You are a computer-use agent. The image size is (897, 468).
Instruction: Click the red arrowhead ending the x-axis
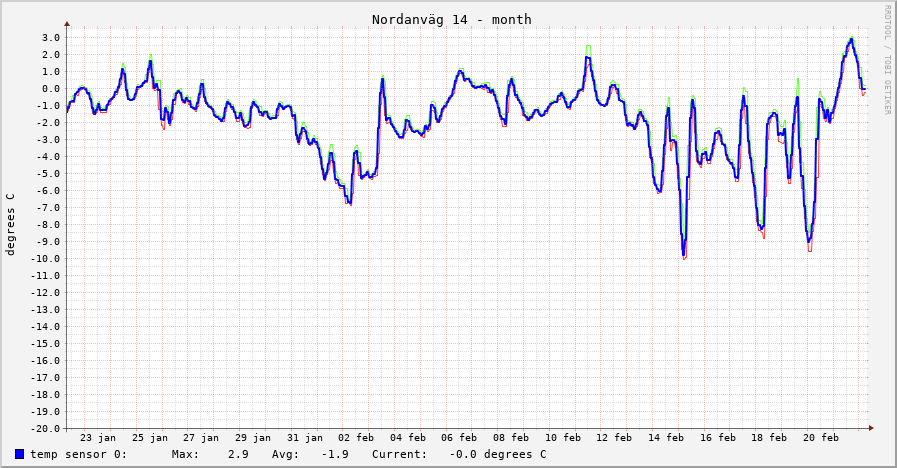point(871,428)
